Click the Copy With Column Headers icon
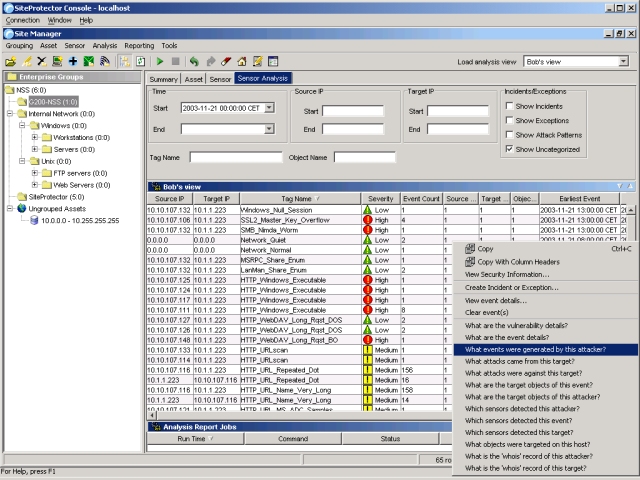This screenshot has width=640, height=480. pyautogui.click(x=470, y=262)
